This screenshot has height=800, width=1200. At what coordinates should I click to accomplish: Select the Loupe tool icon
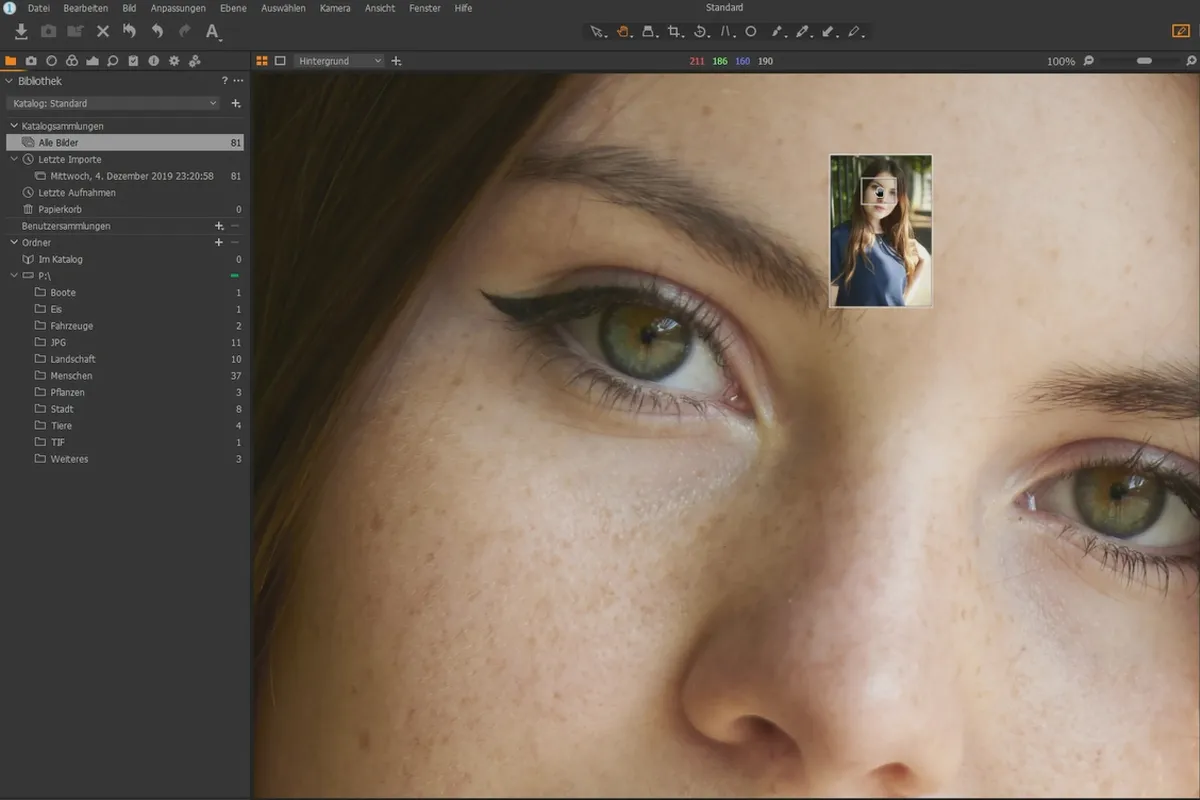click(x=649, y=32)
